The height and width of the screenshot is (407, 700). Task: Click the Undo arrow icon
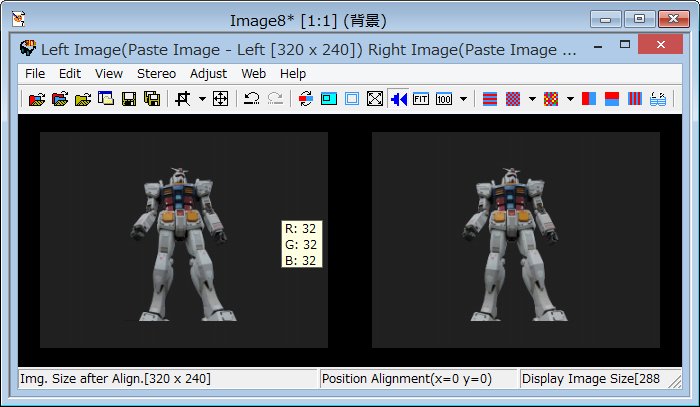pyautogui.click(x=251, y=99)
